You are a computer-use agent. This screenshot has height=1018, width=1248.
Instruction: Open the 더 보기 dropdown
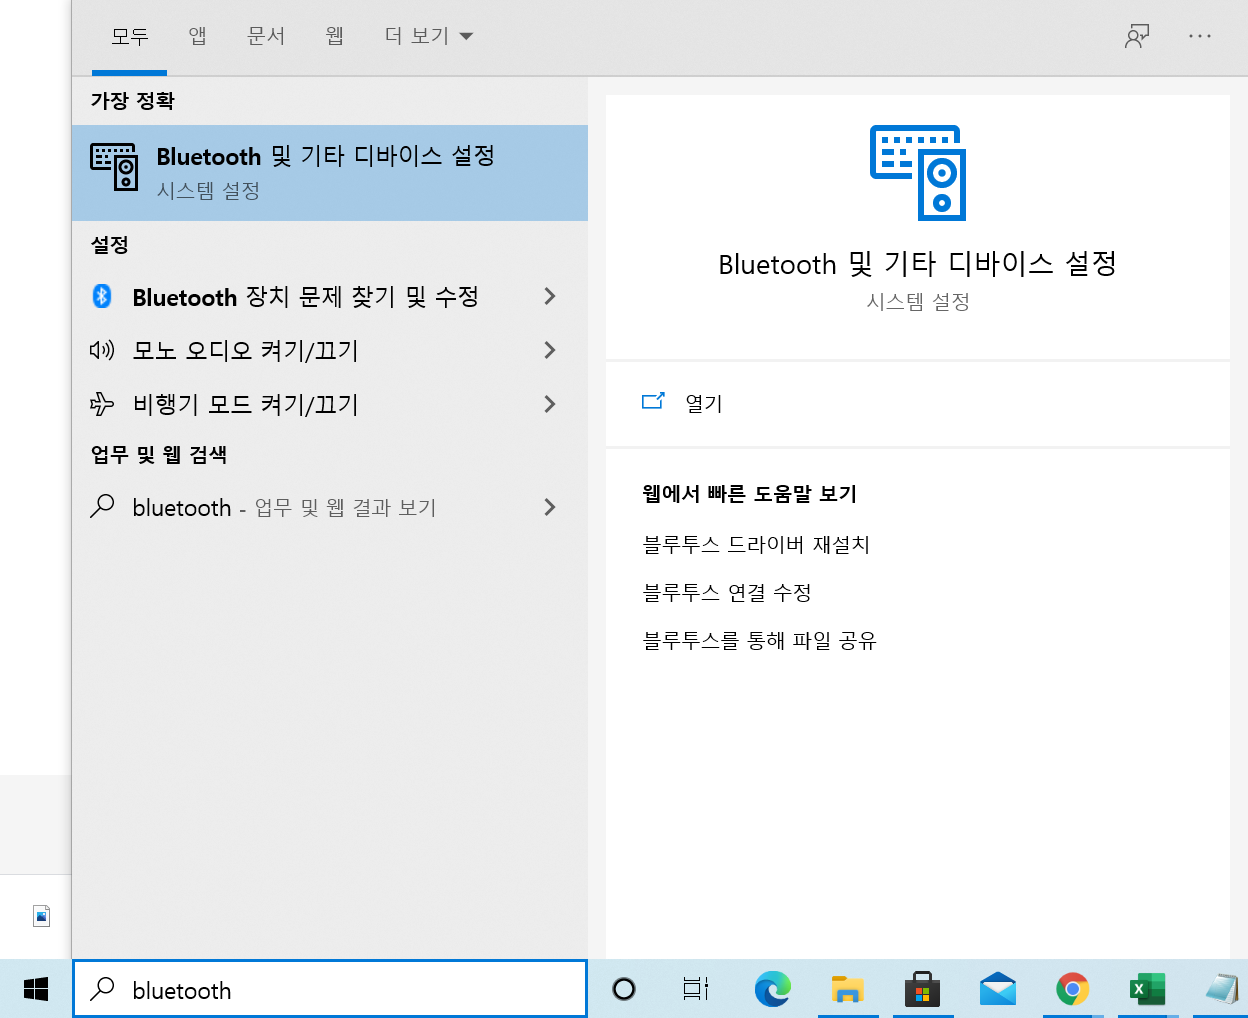pos(429,36)
